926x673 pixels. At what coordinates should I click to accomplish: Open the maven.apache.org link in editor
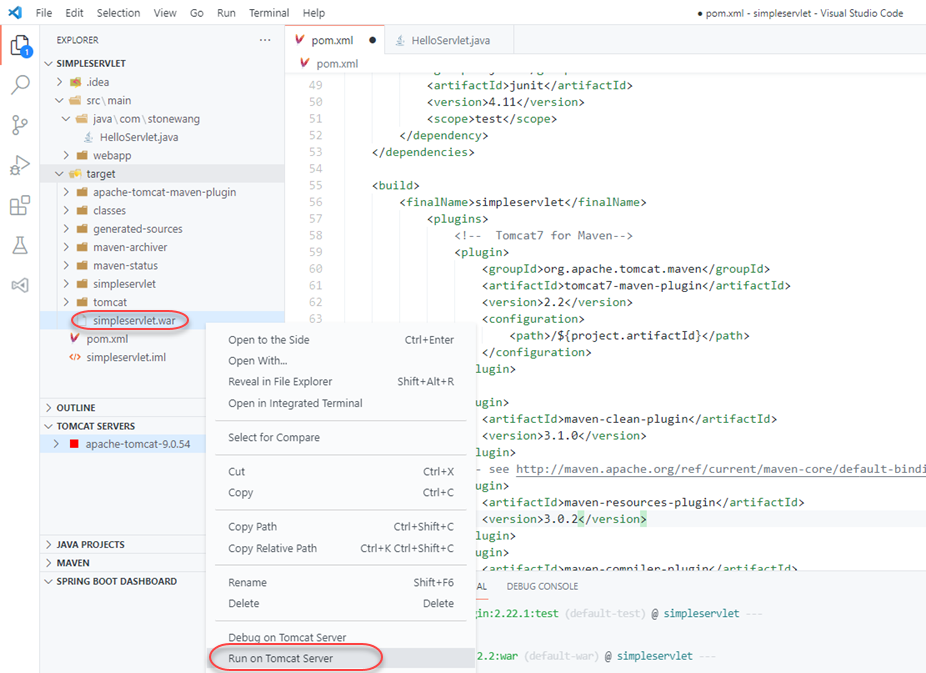click(721, 469)
